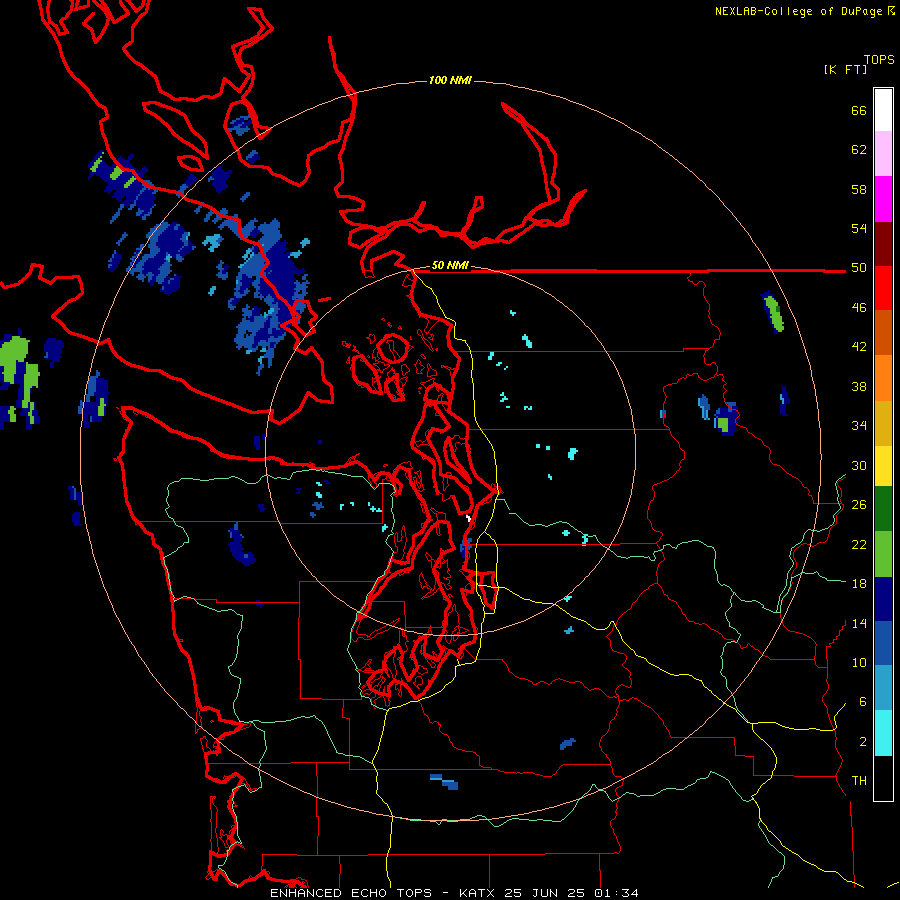Select the dark red 54 kft legend swatch
The image size is (900, 900).
point(883,244)
